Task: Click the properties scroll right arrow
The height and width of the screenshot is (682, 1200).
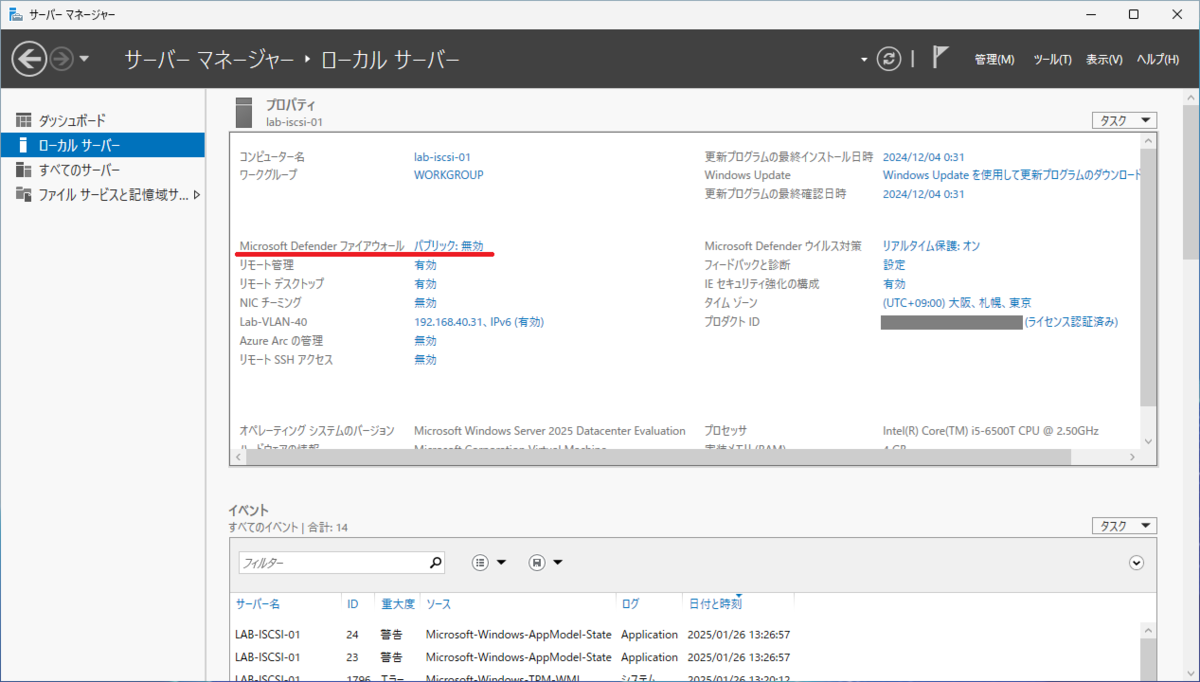Action: pyautogui.click(x=1132, y=457)
